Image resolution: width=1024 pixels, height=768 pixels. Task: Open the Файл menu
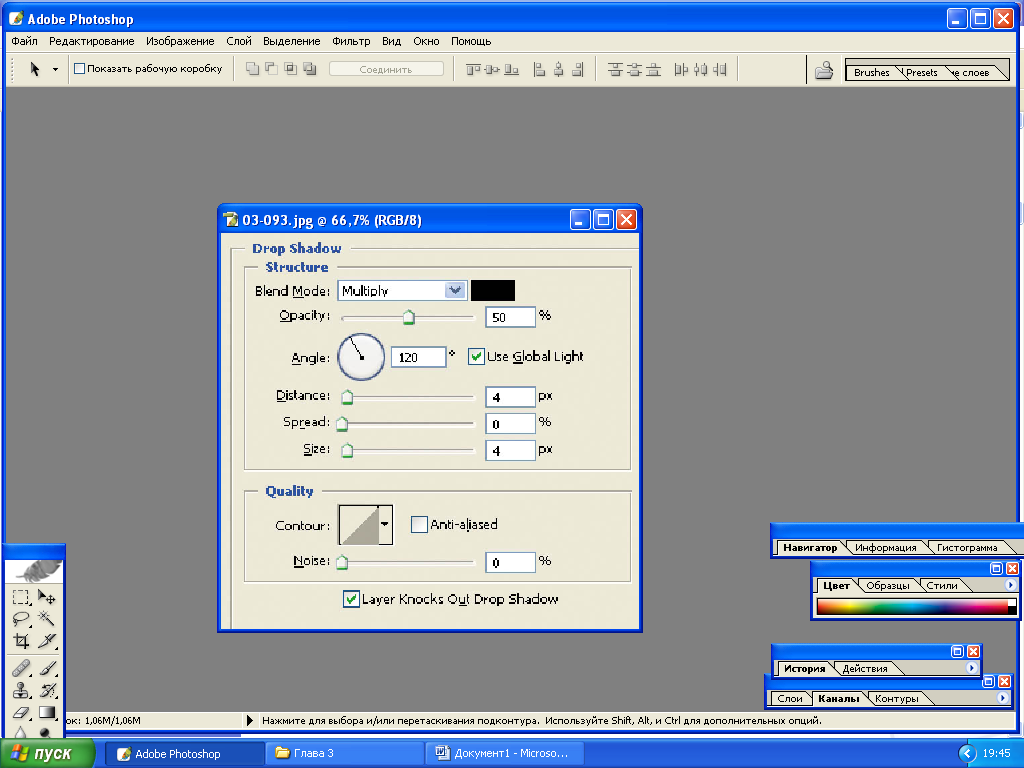pos(24,41)
